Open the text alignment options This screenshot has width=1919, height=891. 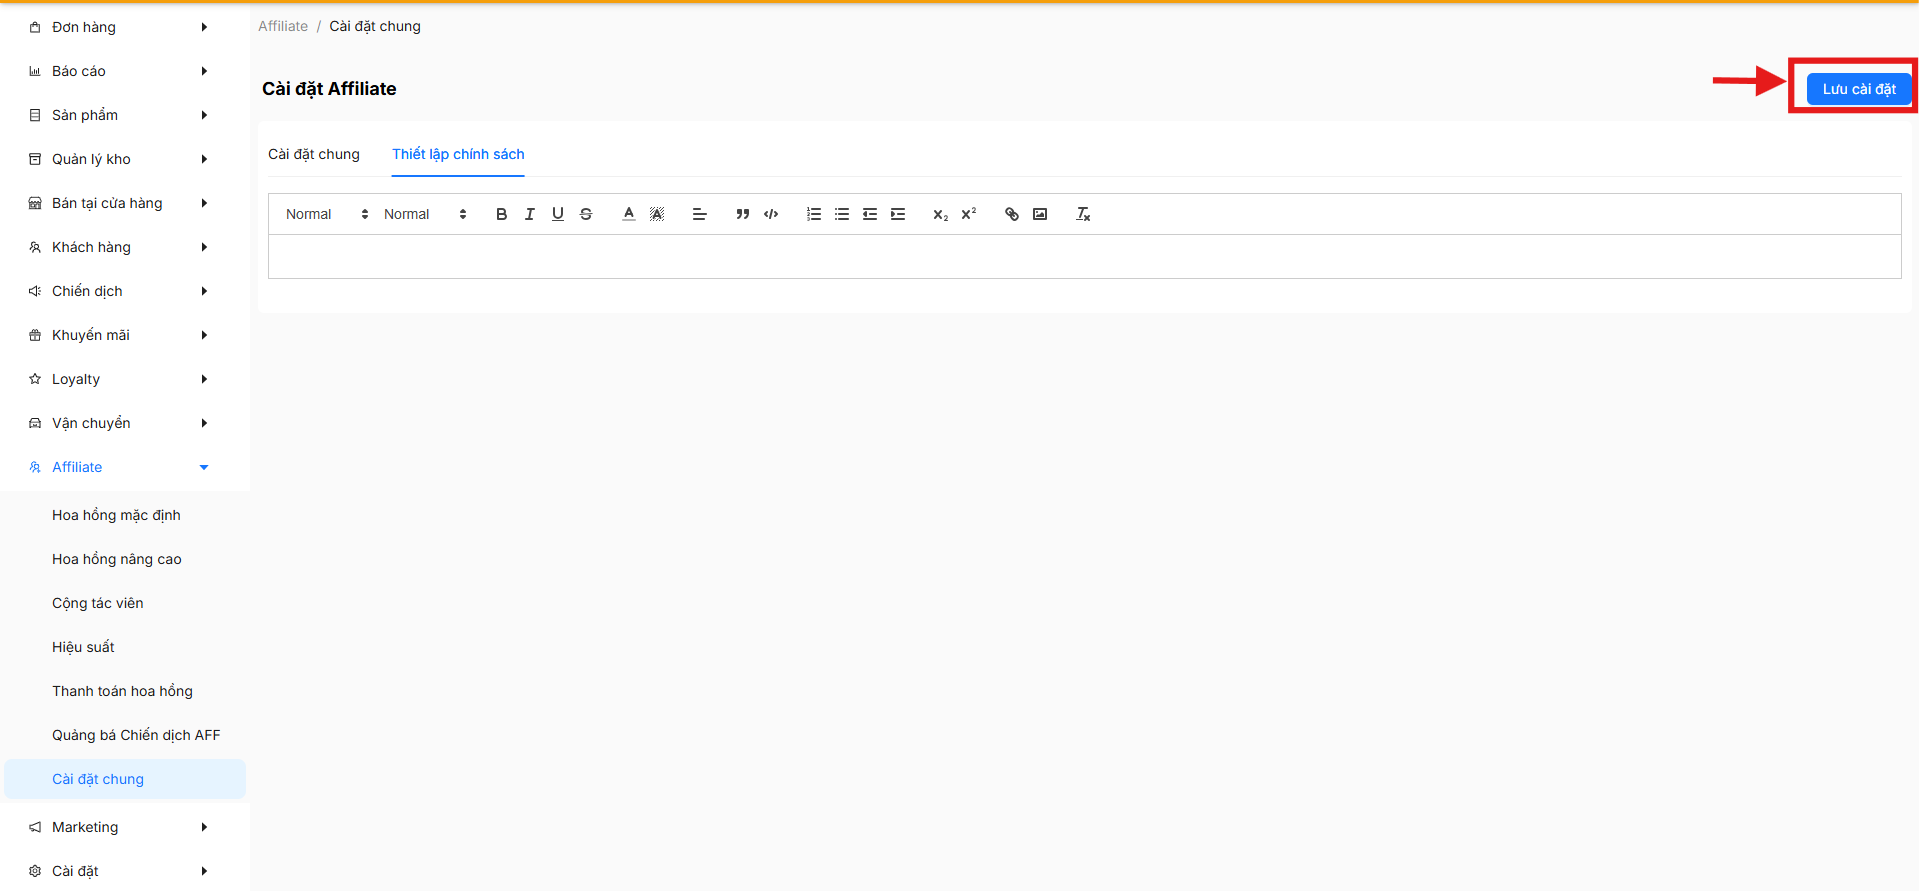pyautogui.click(x=700, y=214)
